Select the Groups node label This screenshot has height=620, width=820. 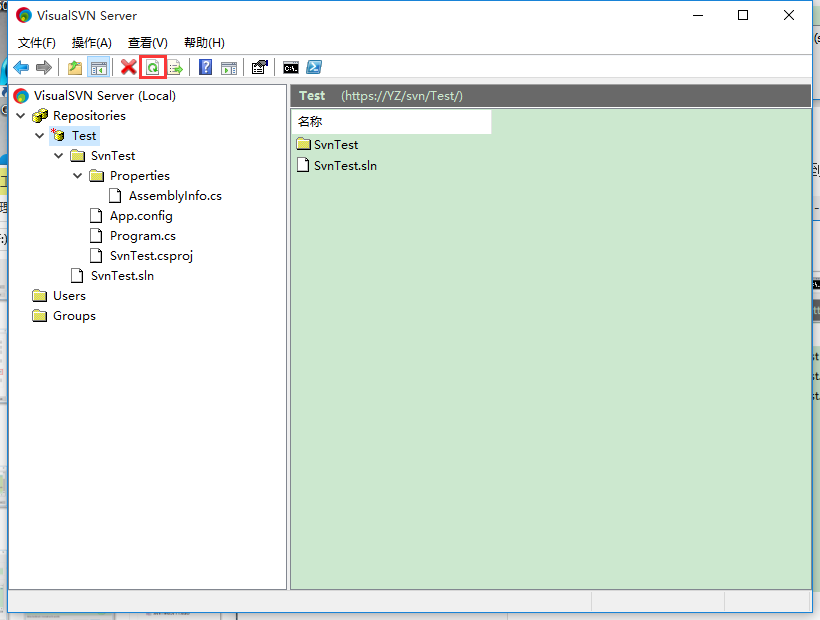(x=74, y=316)
